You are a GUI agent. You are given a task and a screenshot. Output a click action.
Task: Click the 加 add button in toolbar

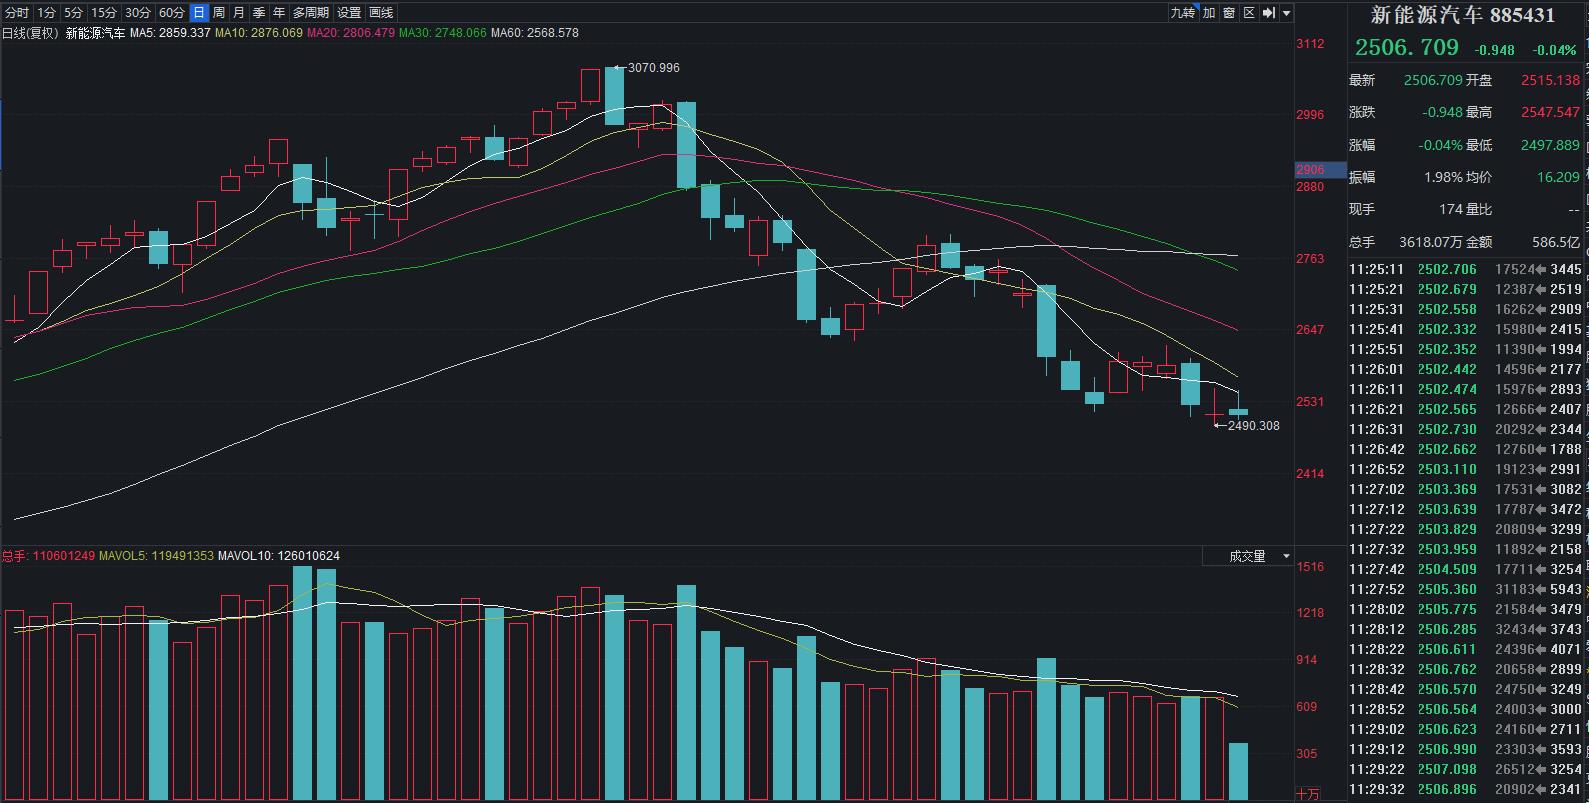pyautogui.click(x=1209, y=13)
